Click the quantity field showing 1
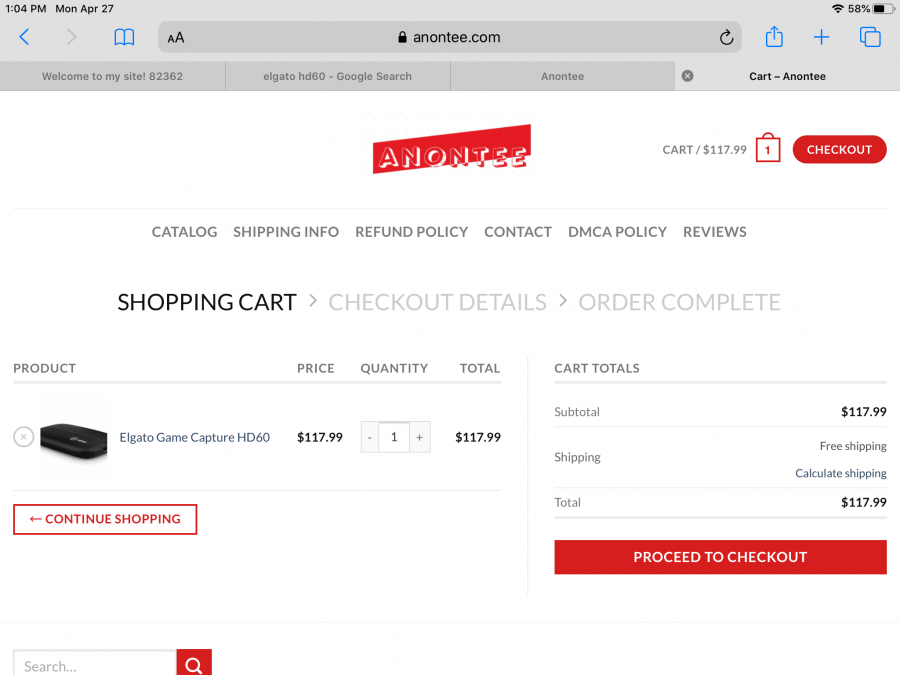900x675 pixels. 394,437
